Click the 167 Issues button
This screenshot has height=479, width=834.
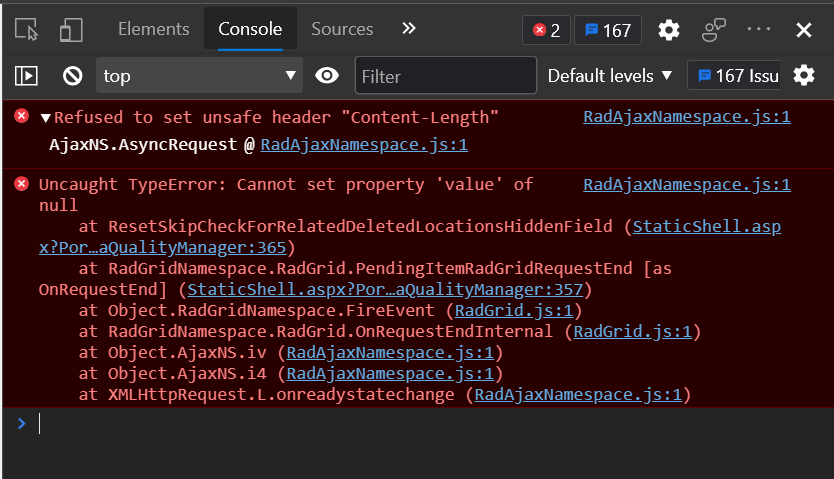[x=736, y=75]
